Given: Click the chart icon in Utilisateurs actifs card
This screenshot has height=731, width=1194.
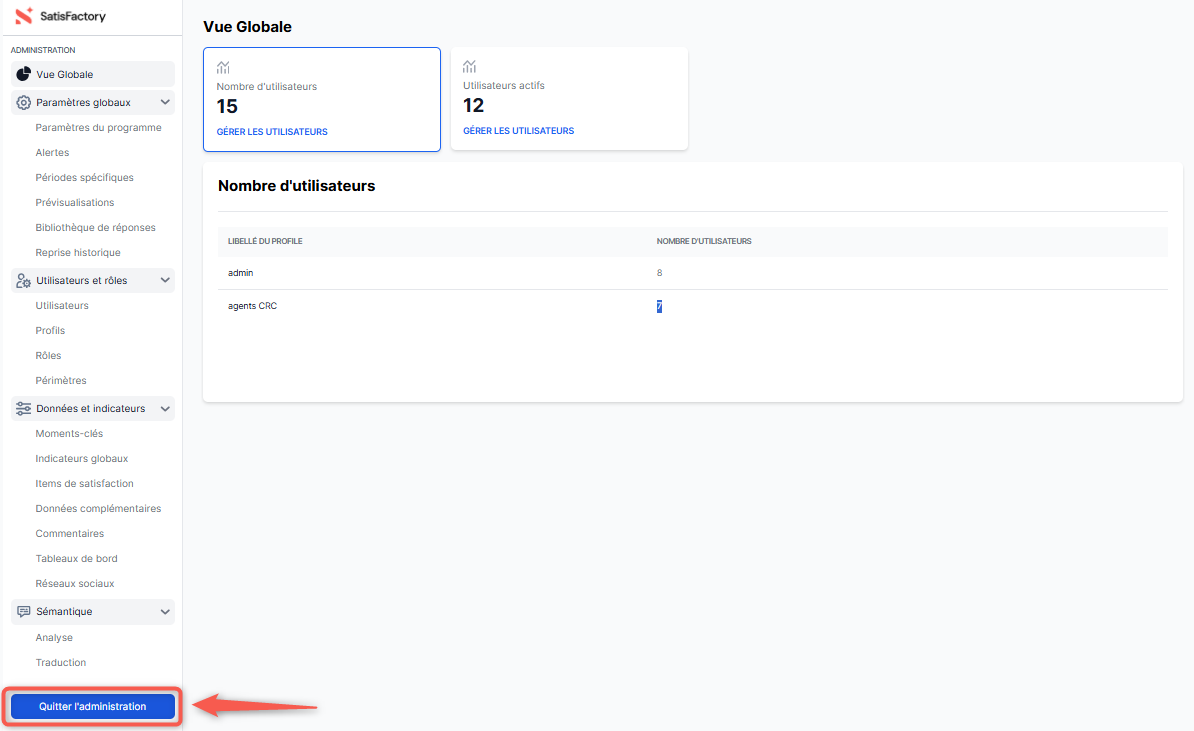Looking at the screenshot, I should (469, 66).
